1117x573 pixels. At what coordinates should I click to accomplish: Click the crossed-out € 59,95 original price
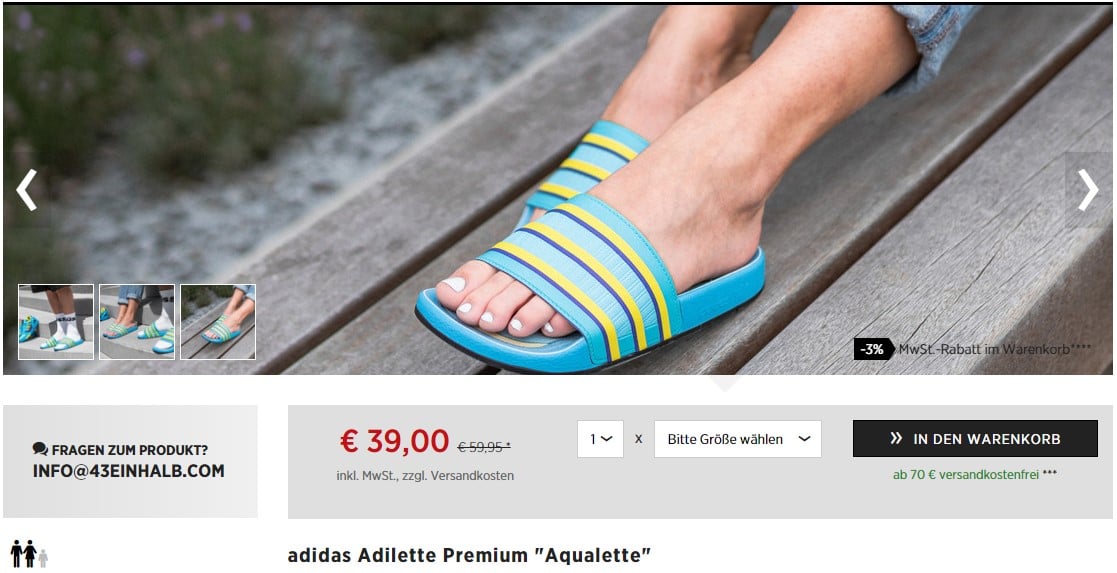pos(484,447)
